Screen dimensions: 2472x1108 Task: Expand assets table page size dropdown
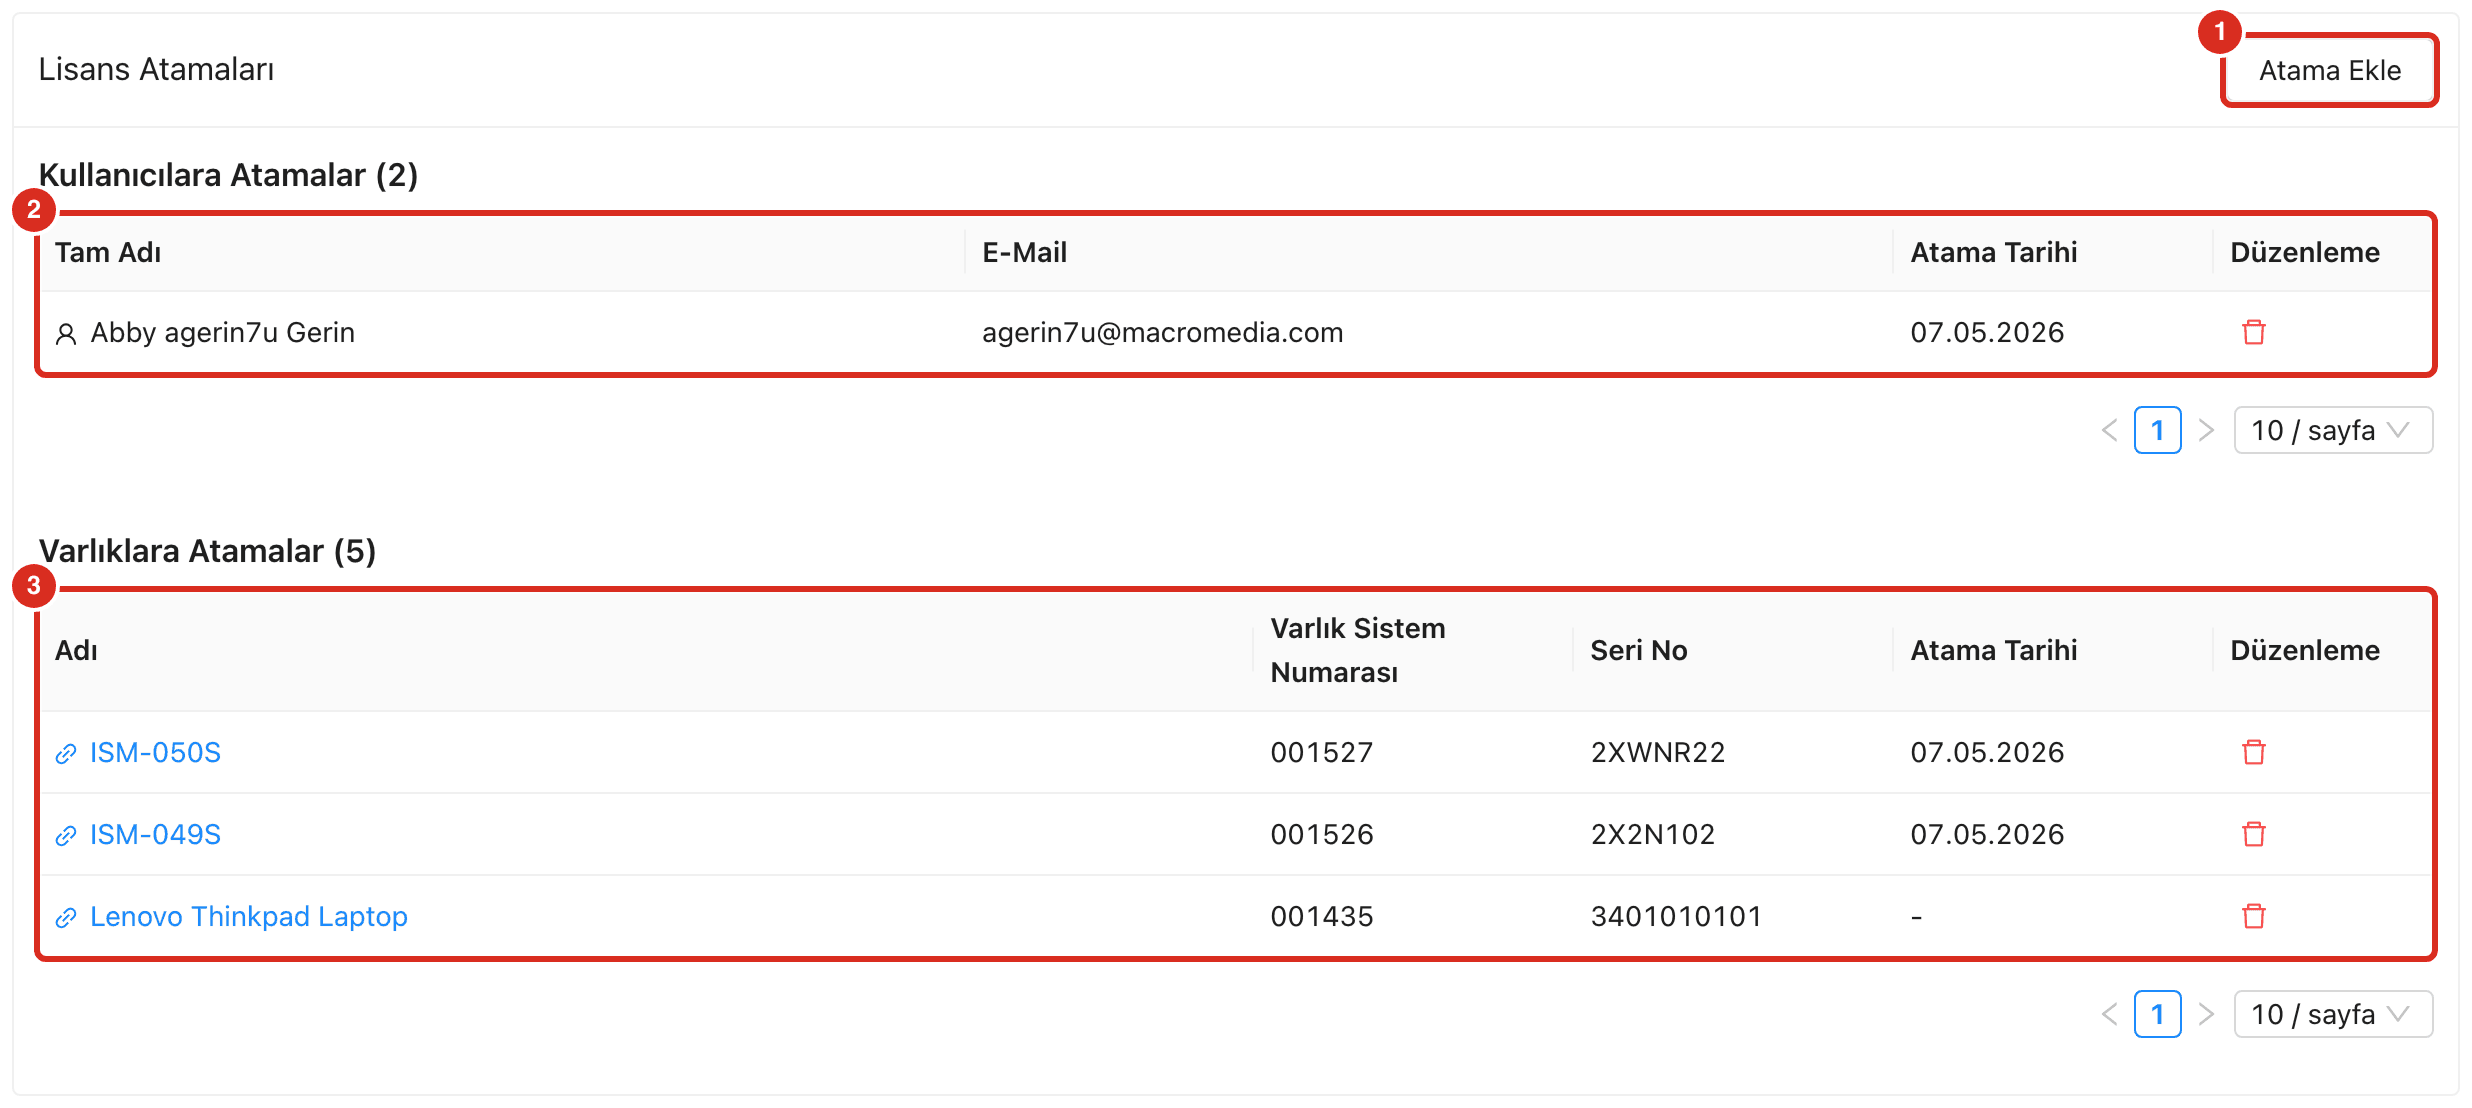point(2333,1014)
